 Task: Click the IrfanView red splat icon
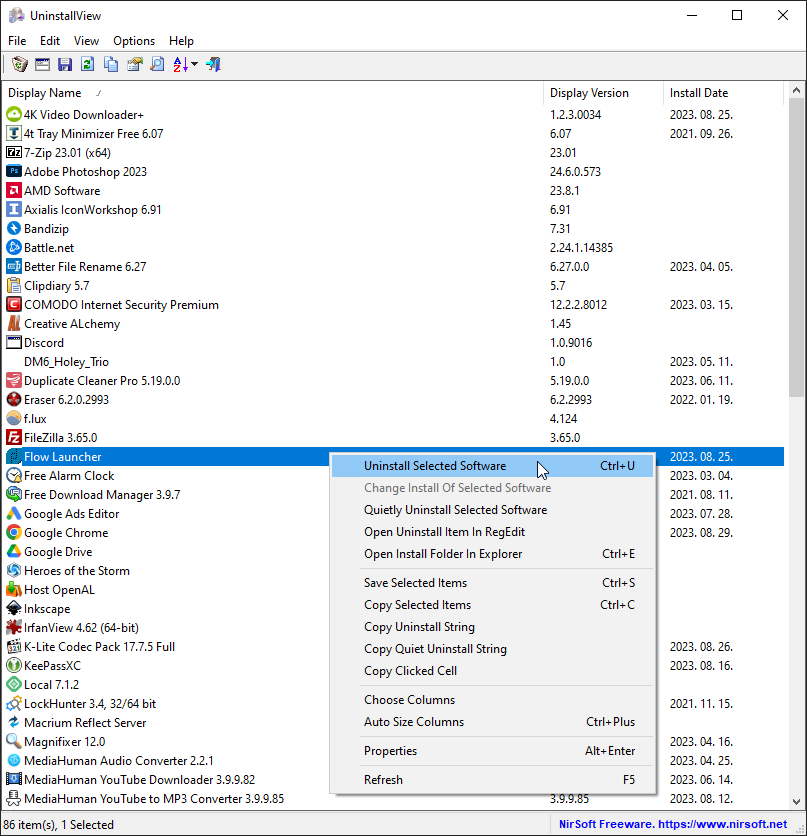click(x=14, y=628)
